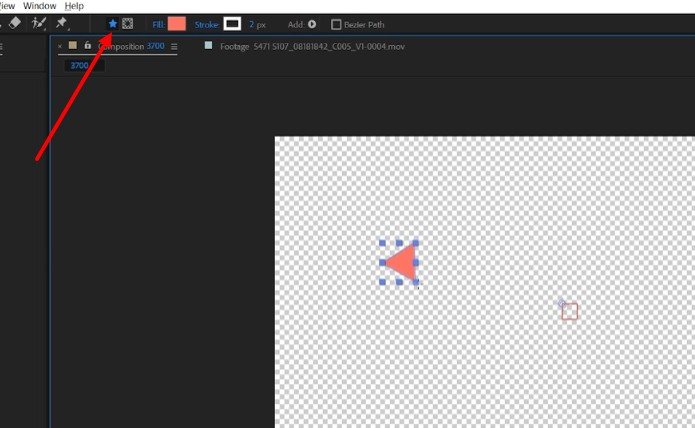Viewport: 695px width, 428px height.
Task: Open the Composition panel hamburger menu
Action: click(x=174, y=47)
